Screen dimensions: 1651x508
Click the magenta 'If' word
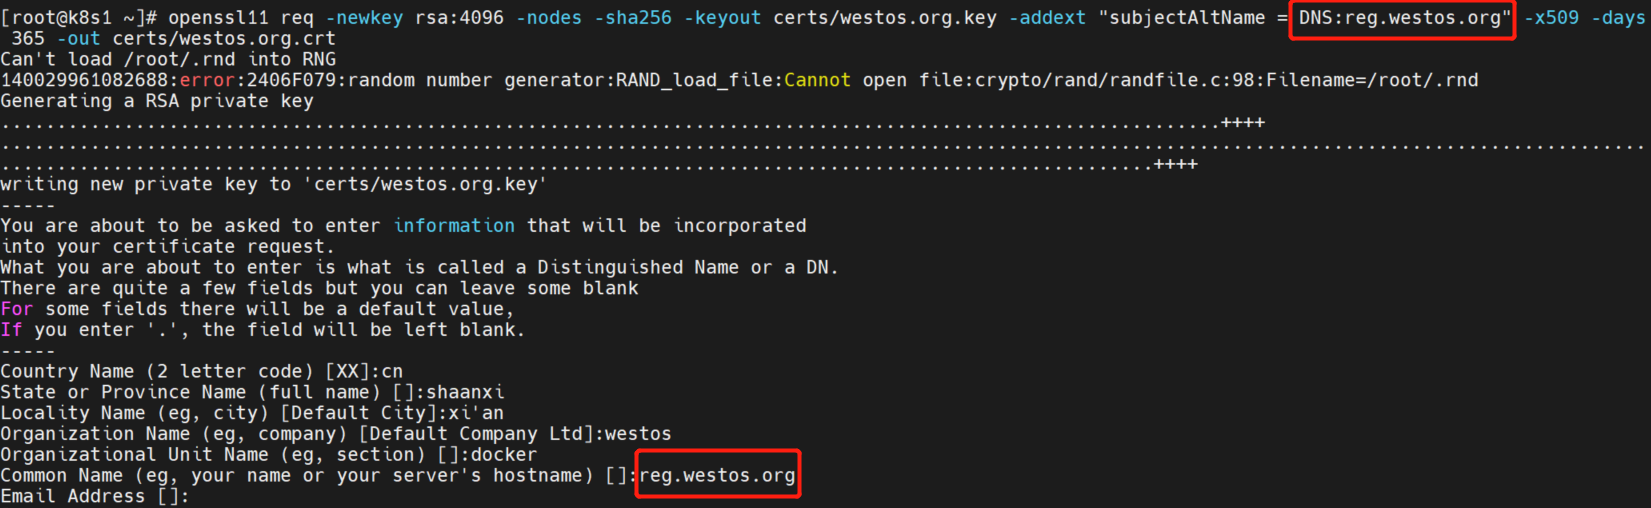point(11,330)
